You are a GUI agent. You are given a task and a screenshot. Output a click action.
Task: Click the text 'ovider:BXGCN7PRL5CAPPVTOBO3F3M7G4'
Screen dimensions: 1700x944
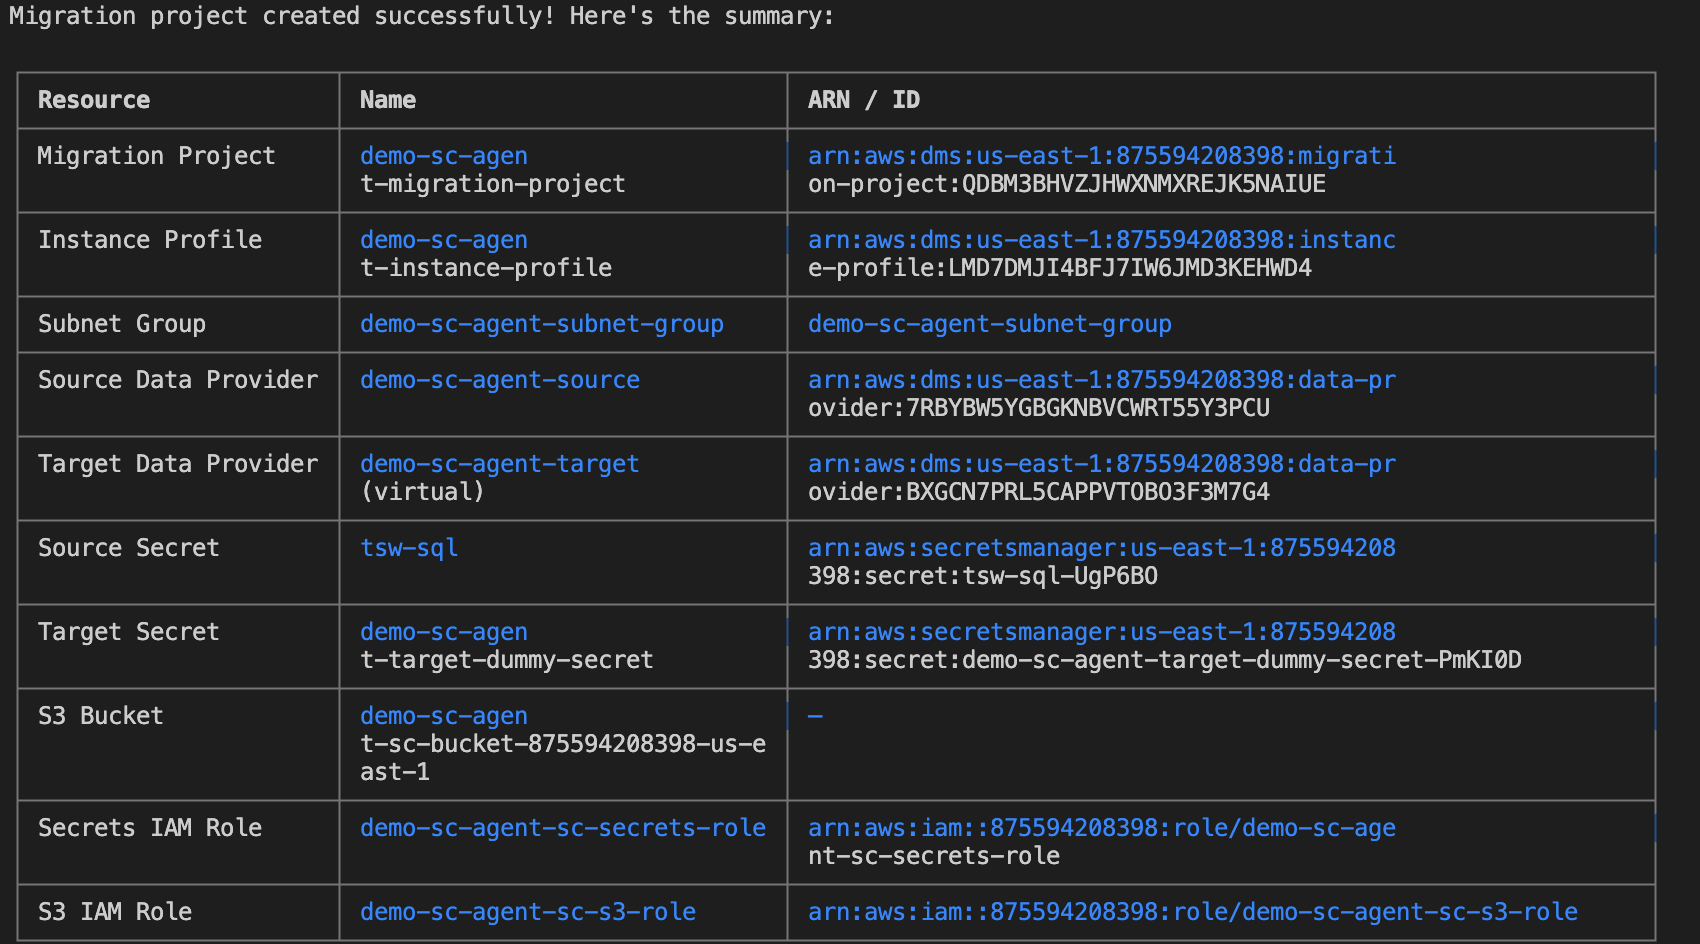point(1039,492)
